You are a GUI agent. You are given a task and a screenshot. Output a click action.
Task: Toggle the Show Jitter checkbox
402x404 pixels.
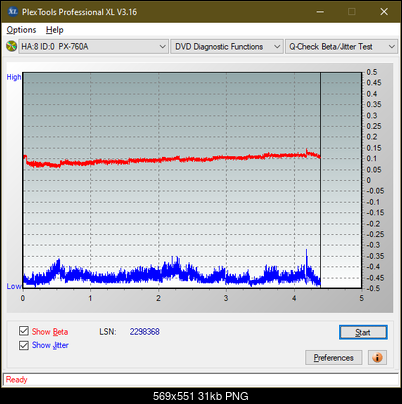24,345
